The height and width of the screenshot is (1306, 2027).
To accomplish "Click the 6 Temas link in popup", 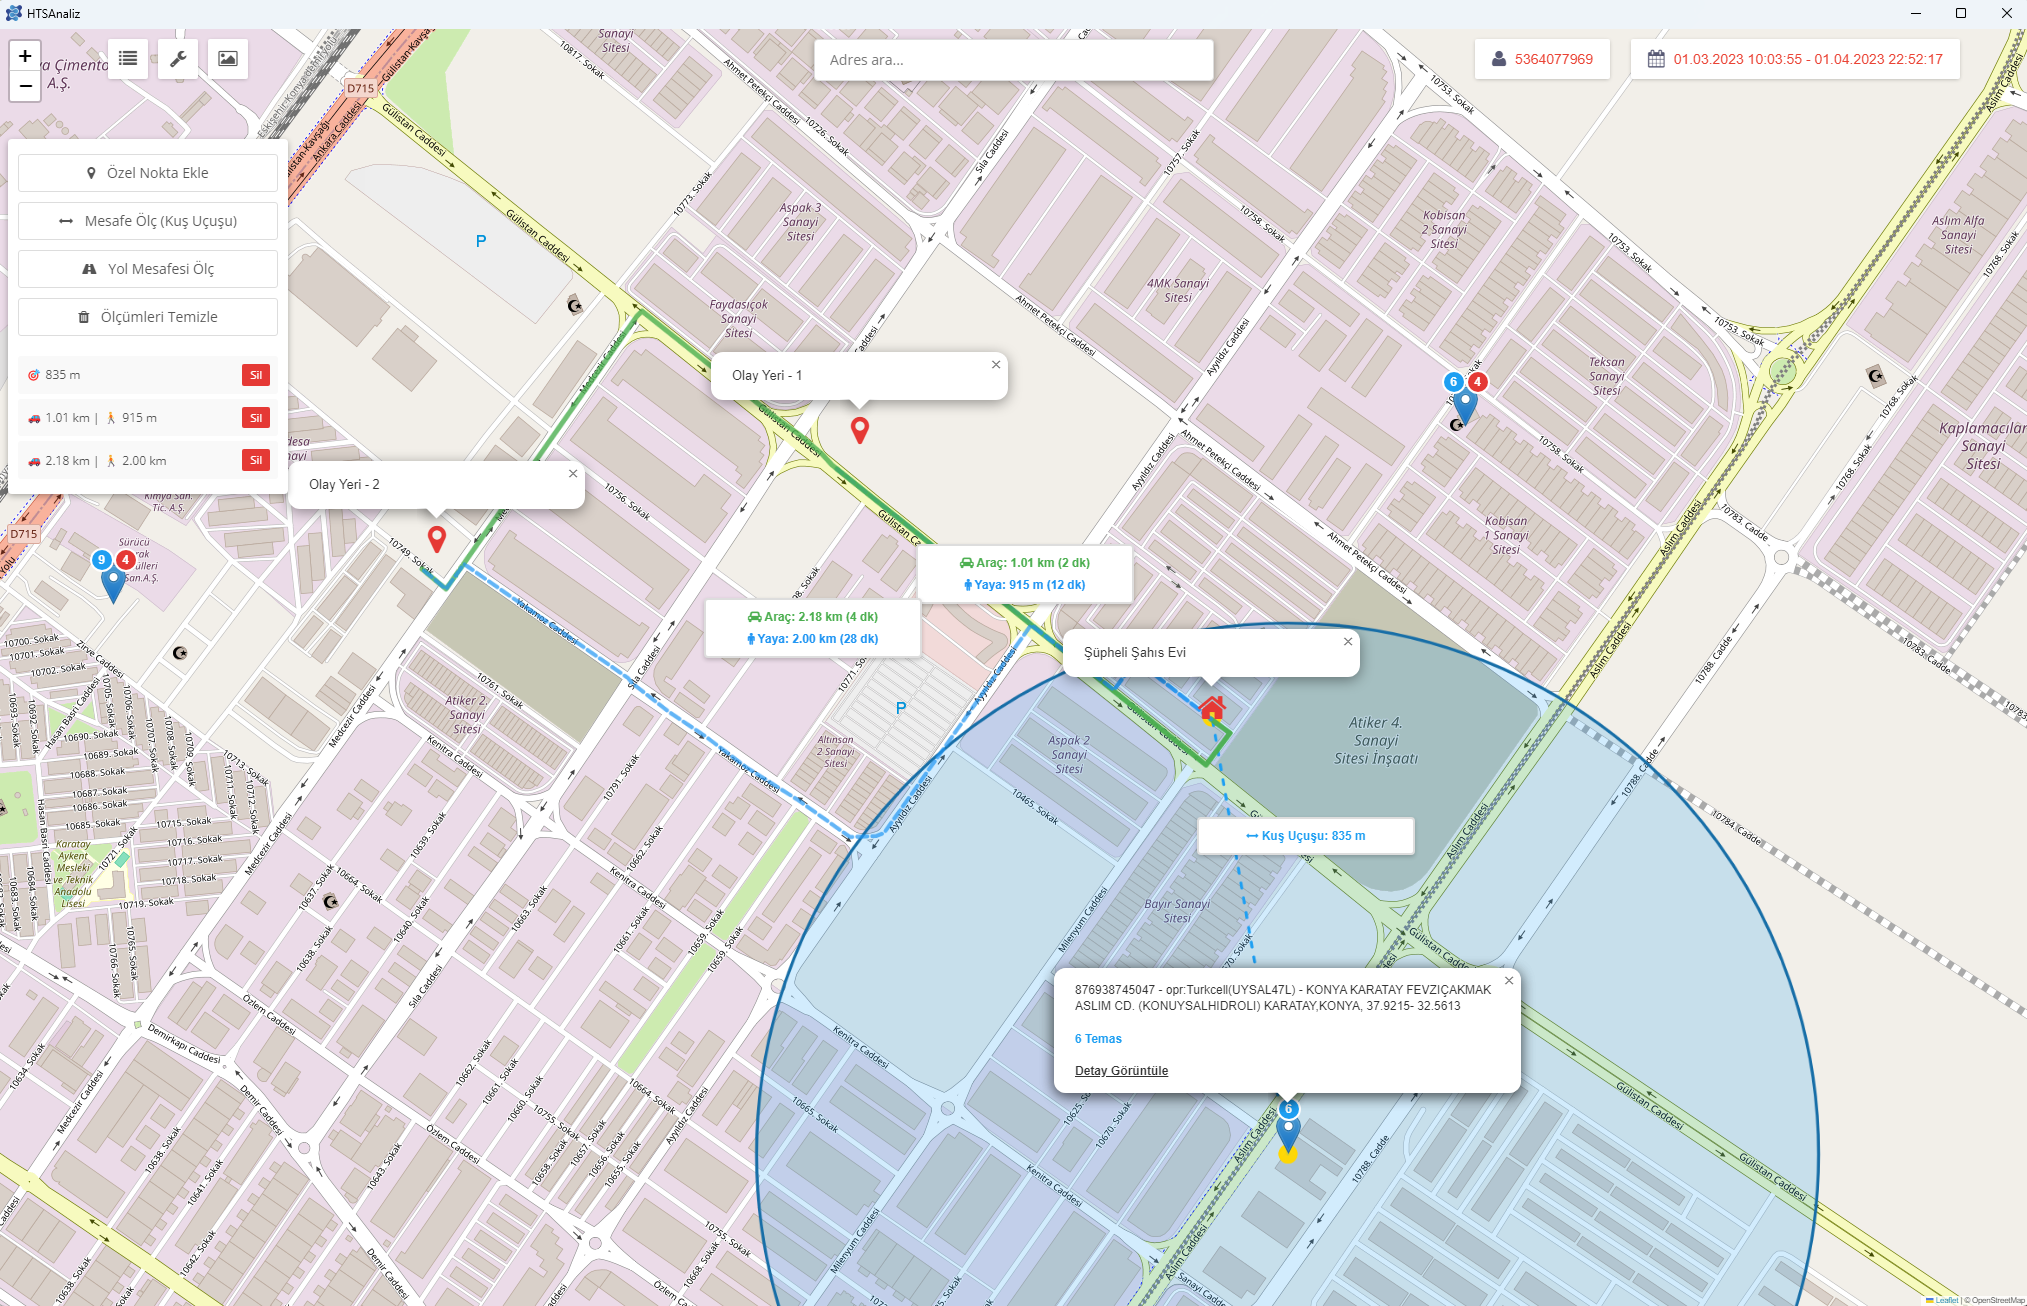I will pos(1098,1039).
